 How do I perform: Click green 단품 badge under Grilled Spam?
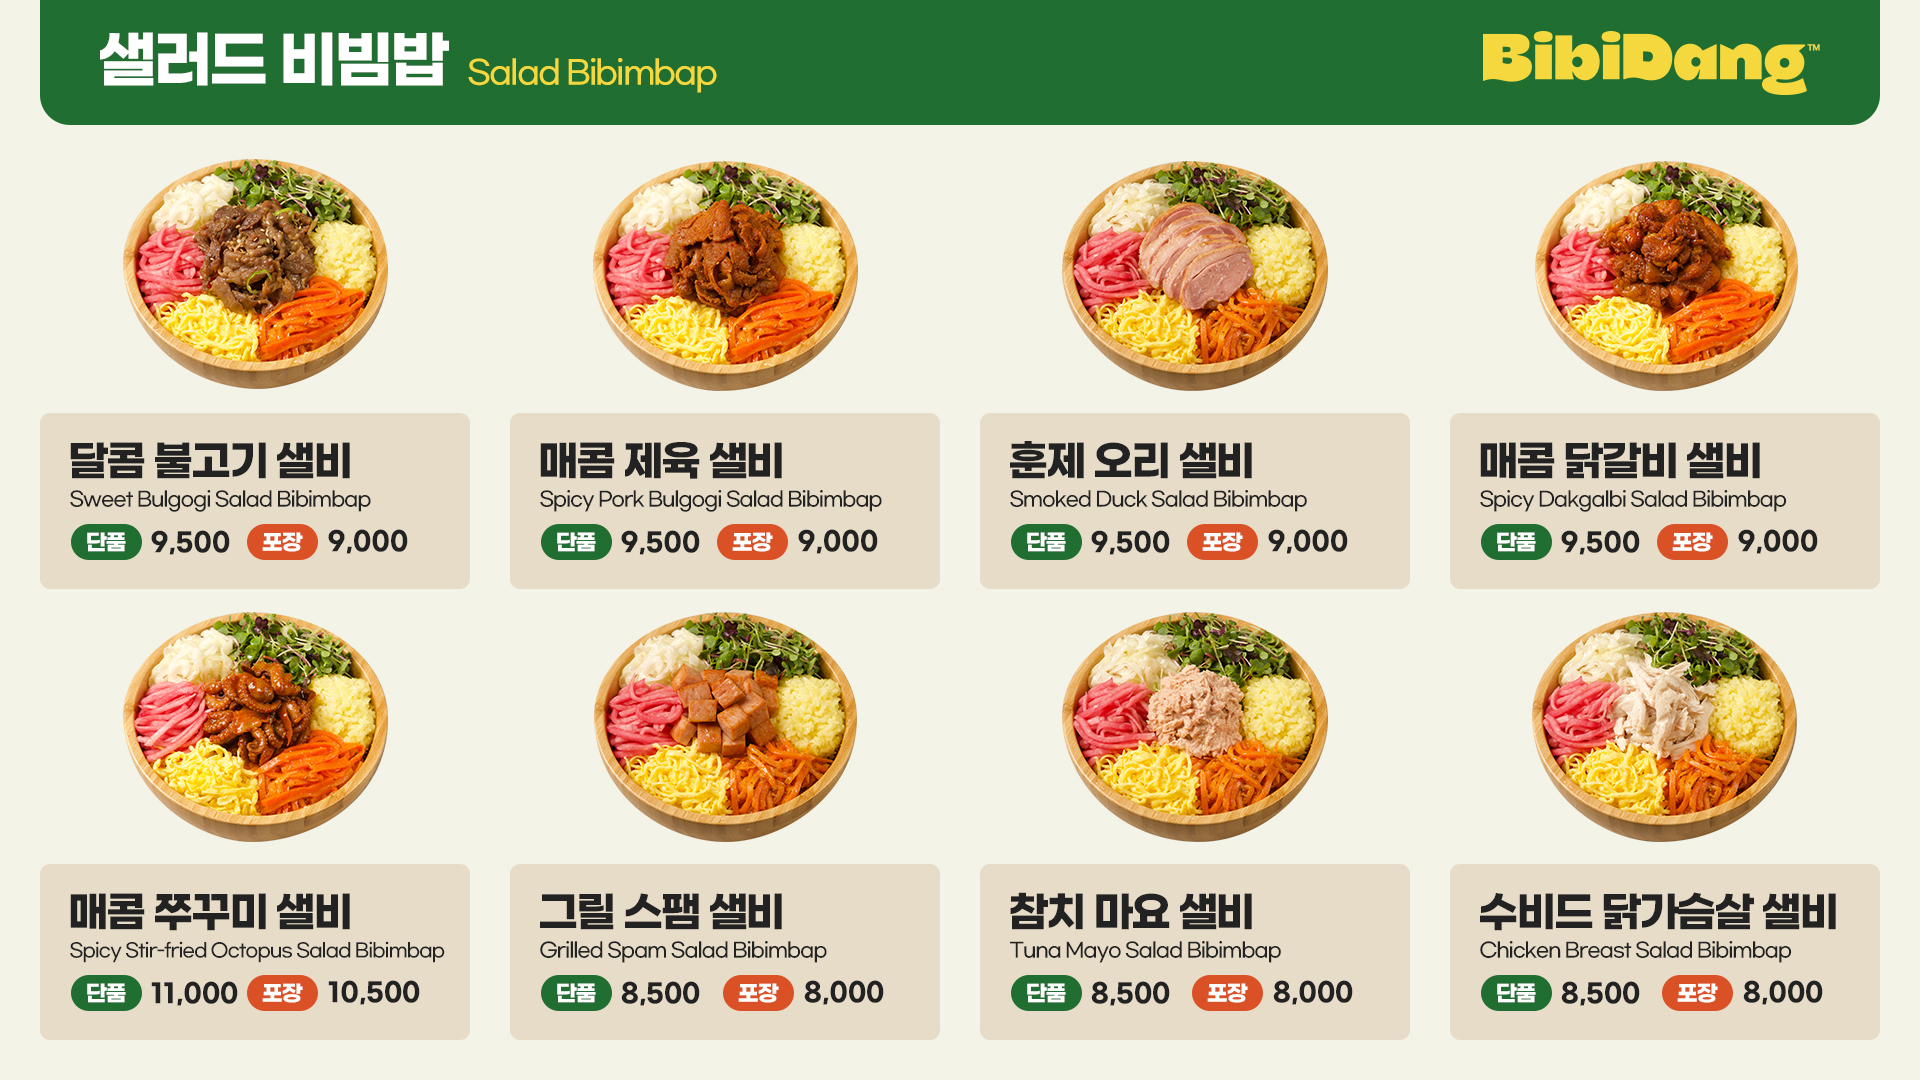(x=576, y=993)
